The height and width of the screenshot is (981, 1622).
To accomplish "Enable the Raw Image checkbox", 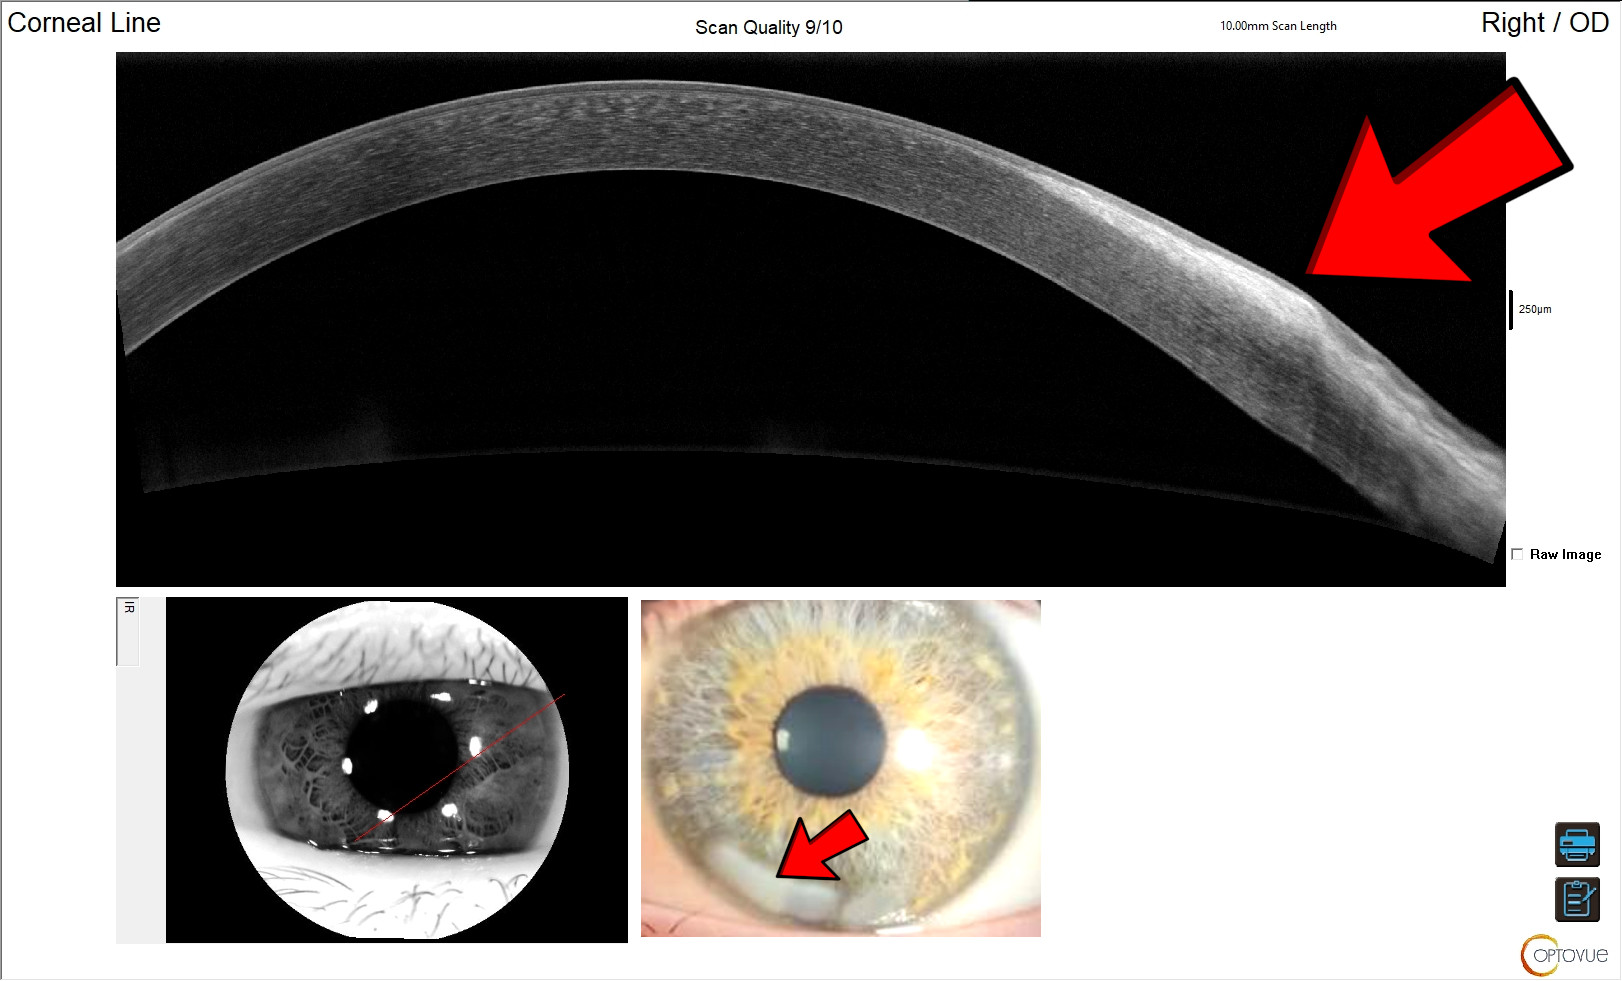I will [1517, 554].
